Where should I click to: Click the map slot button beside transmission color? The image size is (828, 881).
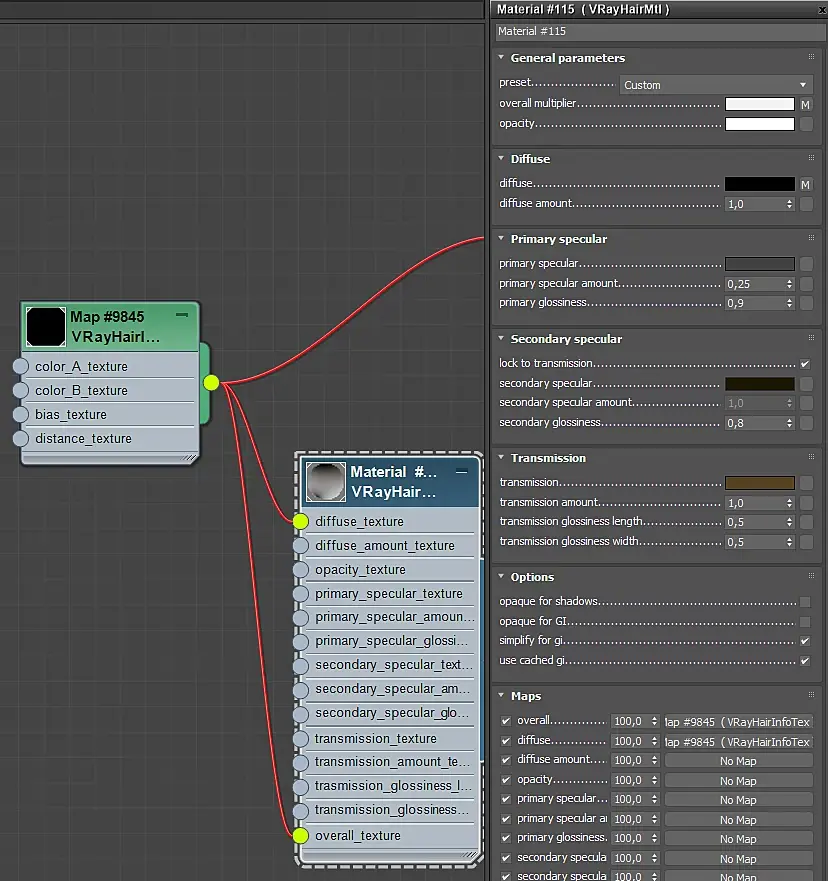(806, 483)
